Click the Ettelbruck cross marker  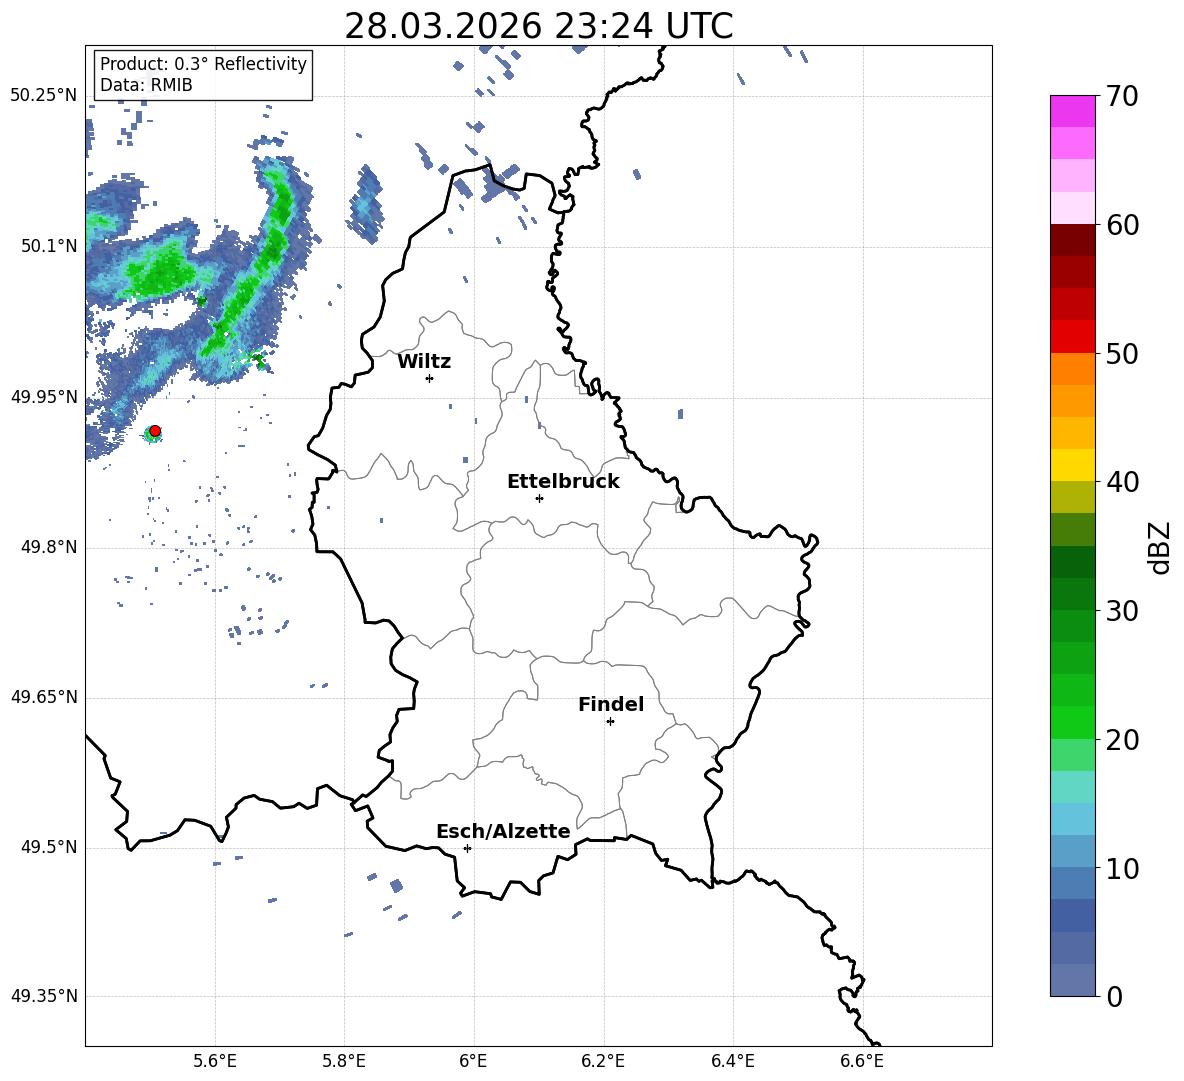coord(539,498)
